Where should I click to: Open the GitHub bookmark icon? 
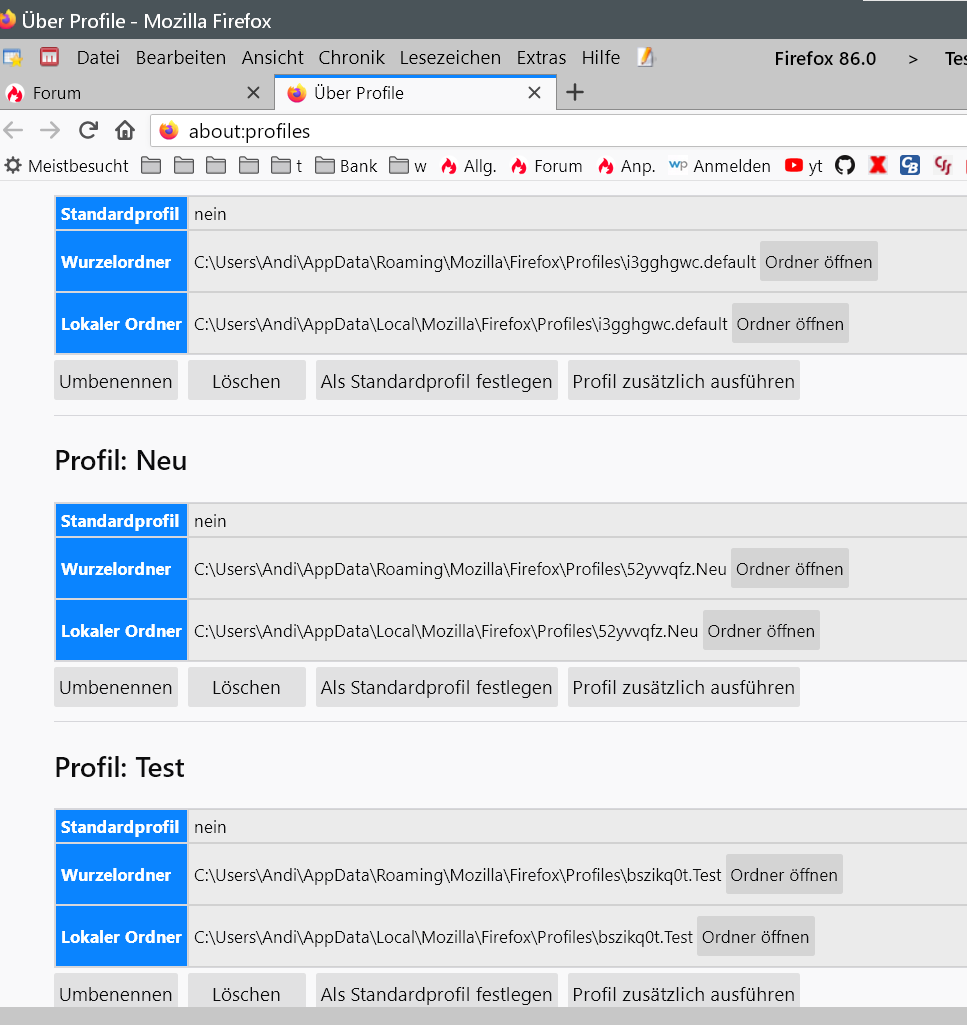coord(845,166)
